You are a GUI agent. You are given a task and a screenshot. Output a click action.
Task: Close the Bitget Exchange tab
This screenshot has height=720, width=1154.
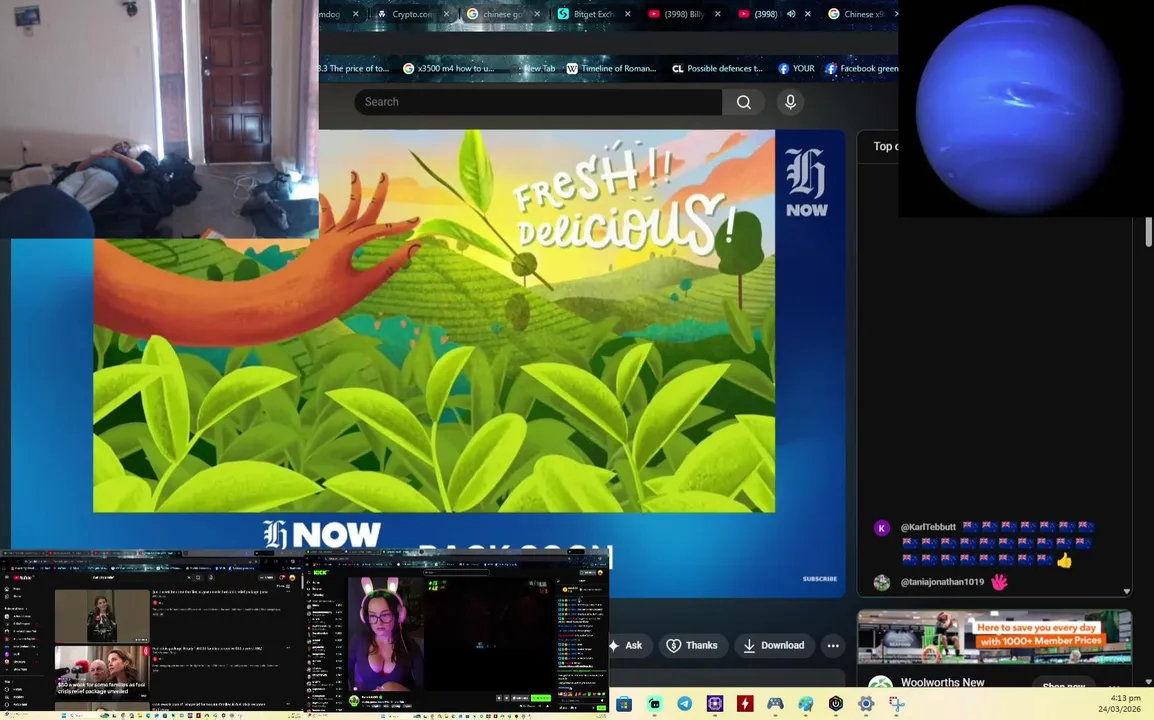[627, 14]
